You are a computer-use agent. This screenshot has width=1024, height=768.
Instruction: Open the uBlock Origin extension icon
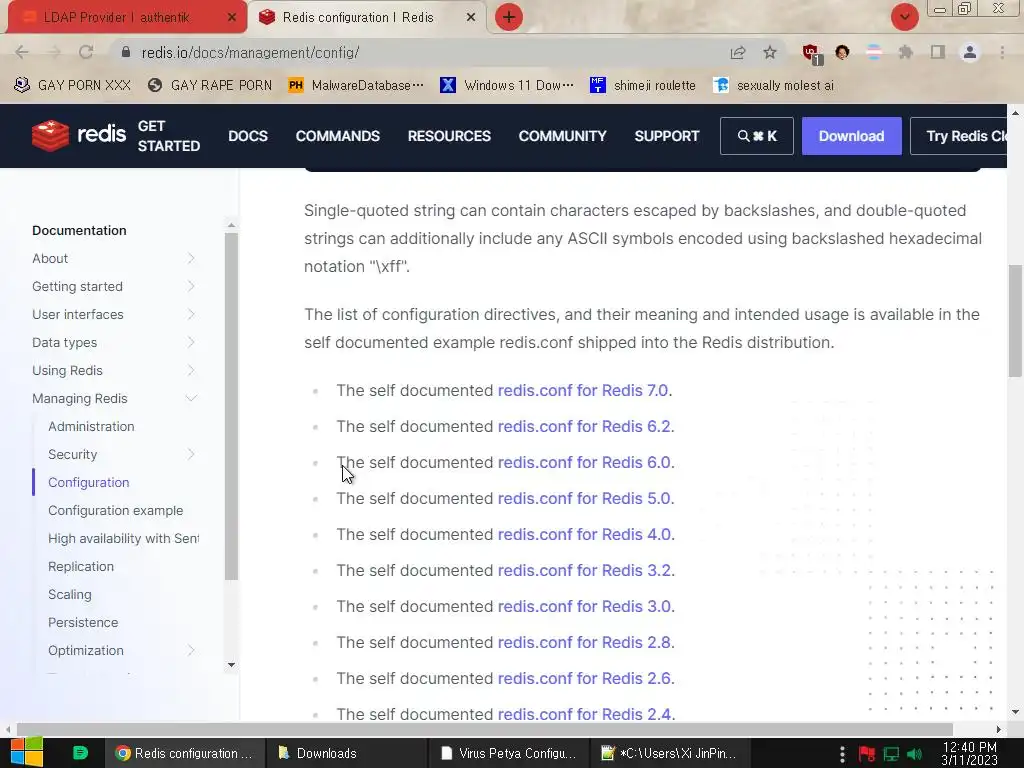coord(811,53)
